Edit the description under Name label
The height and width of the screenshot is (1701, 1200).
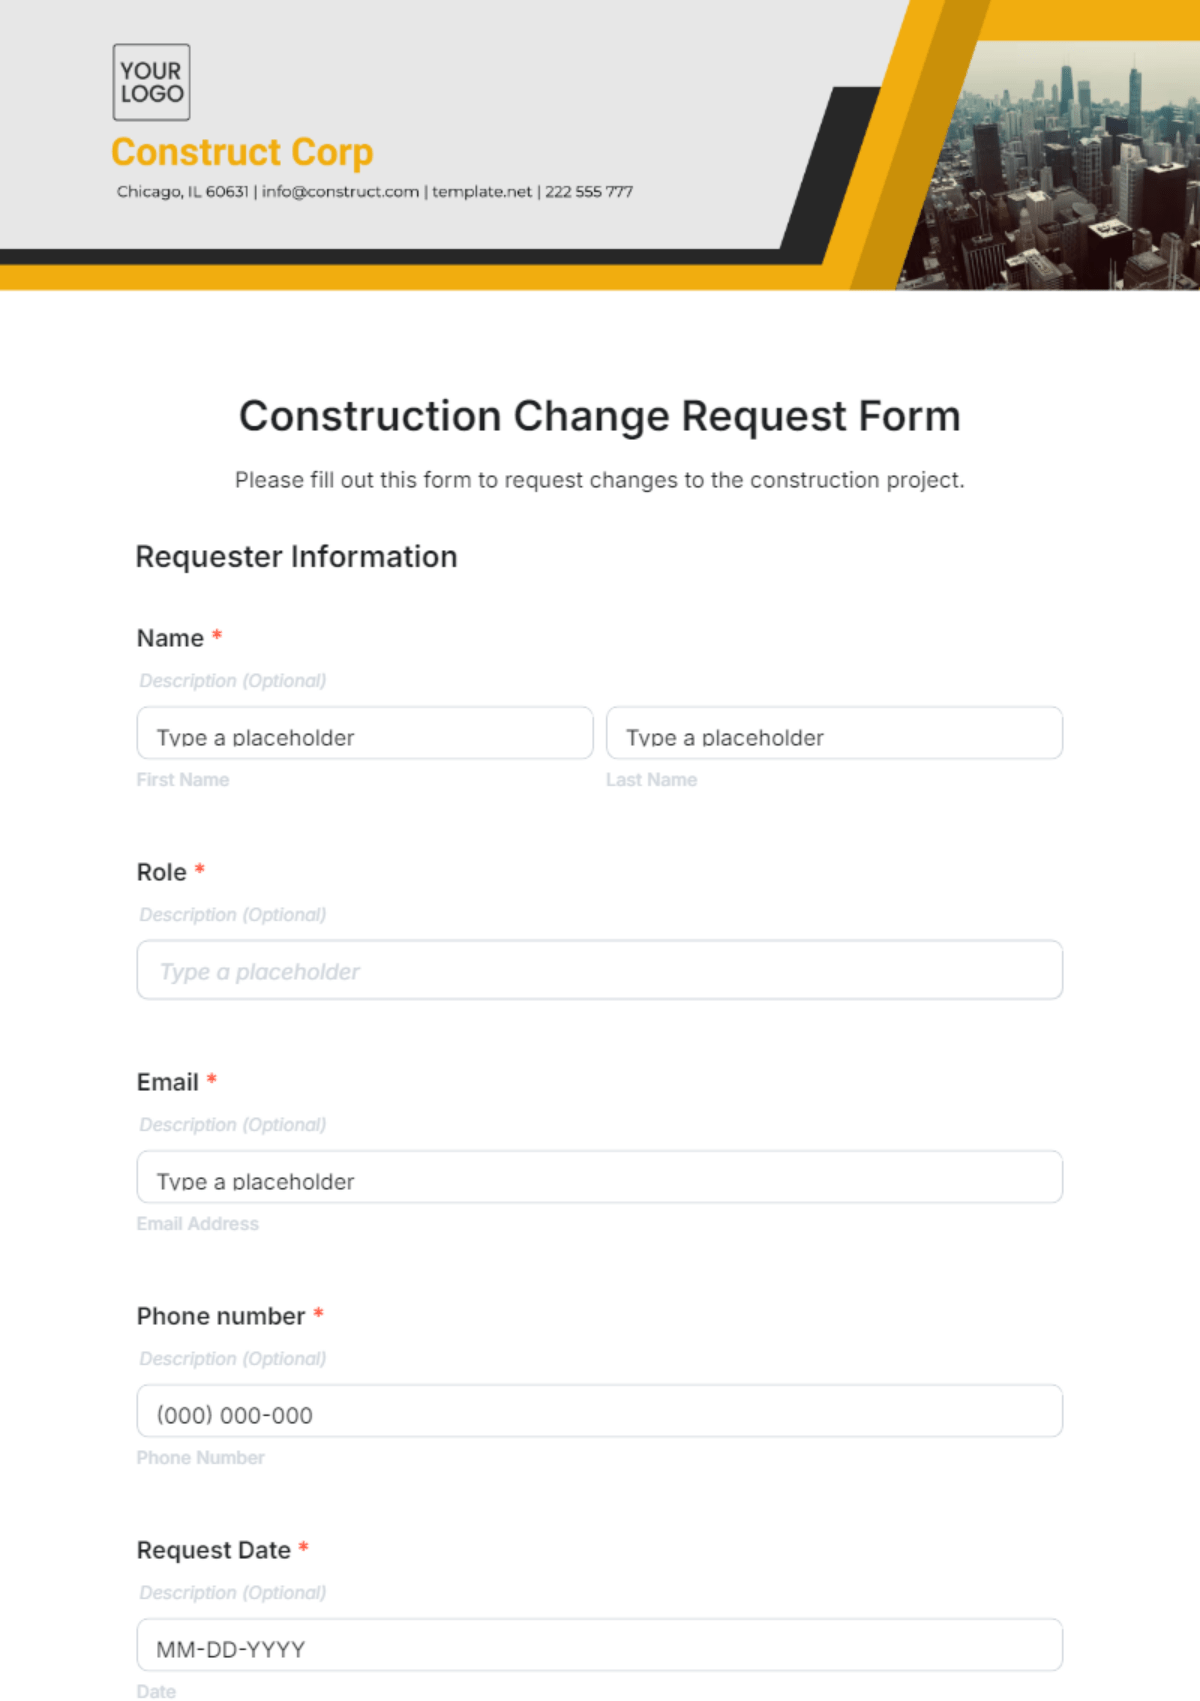pos(233,681)
